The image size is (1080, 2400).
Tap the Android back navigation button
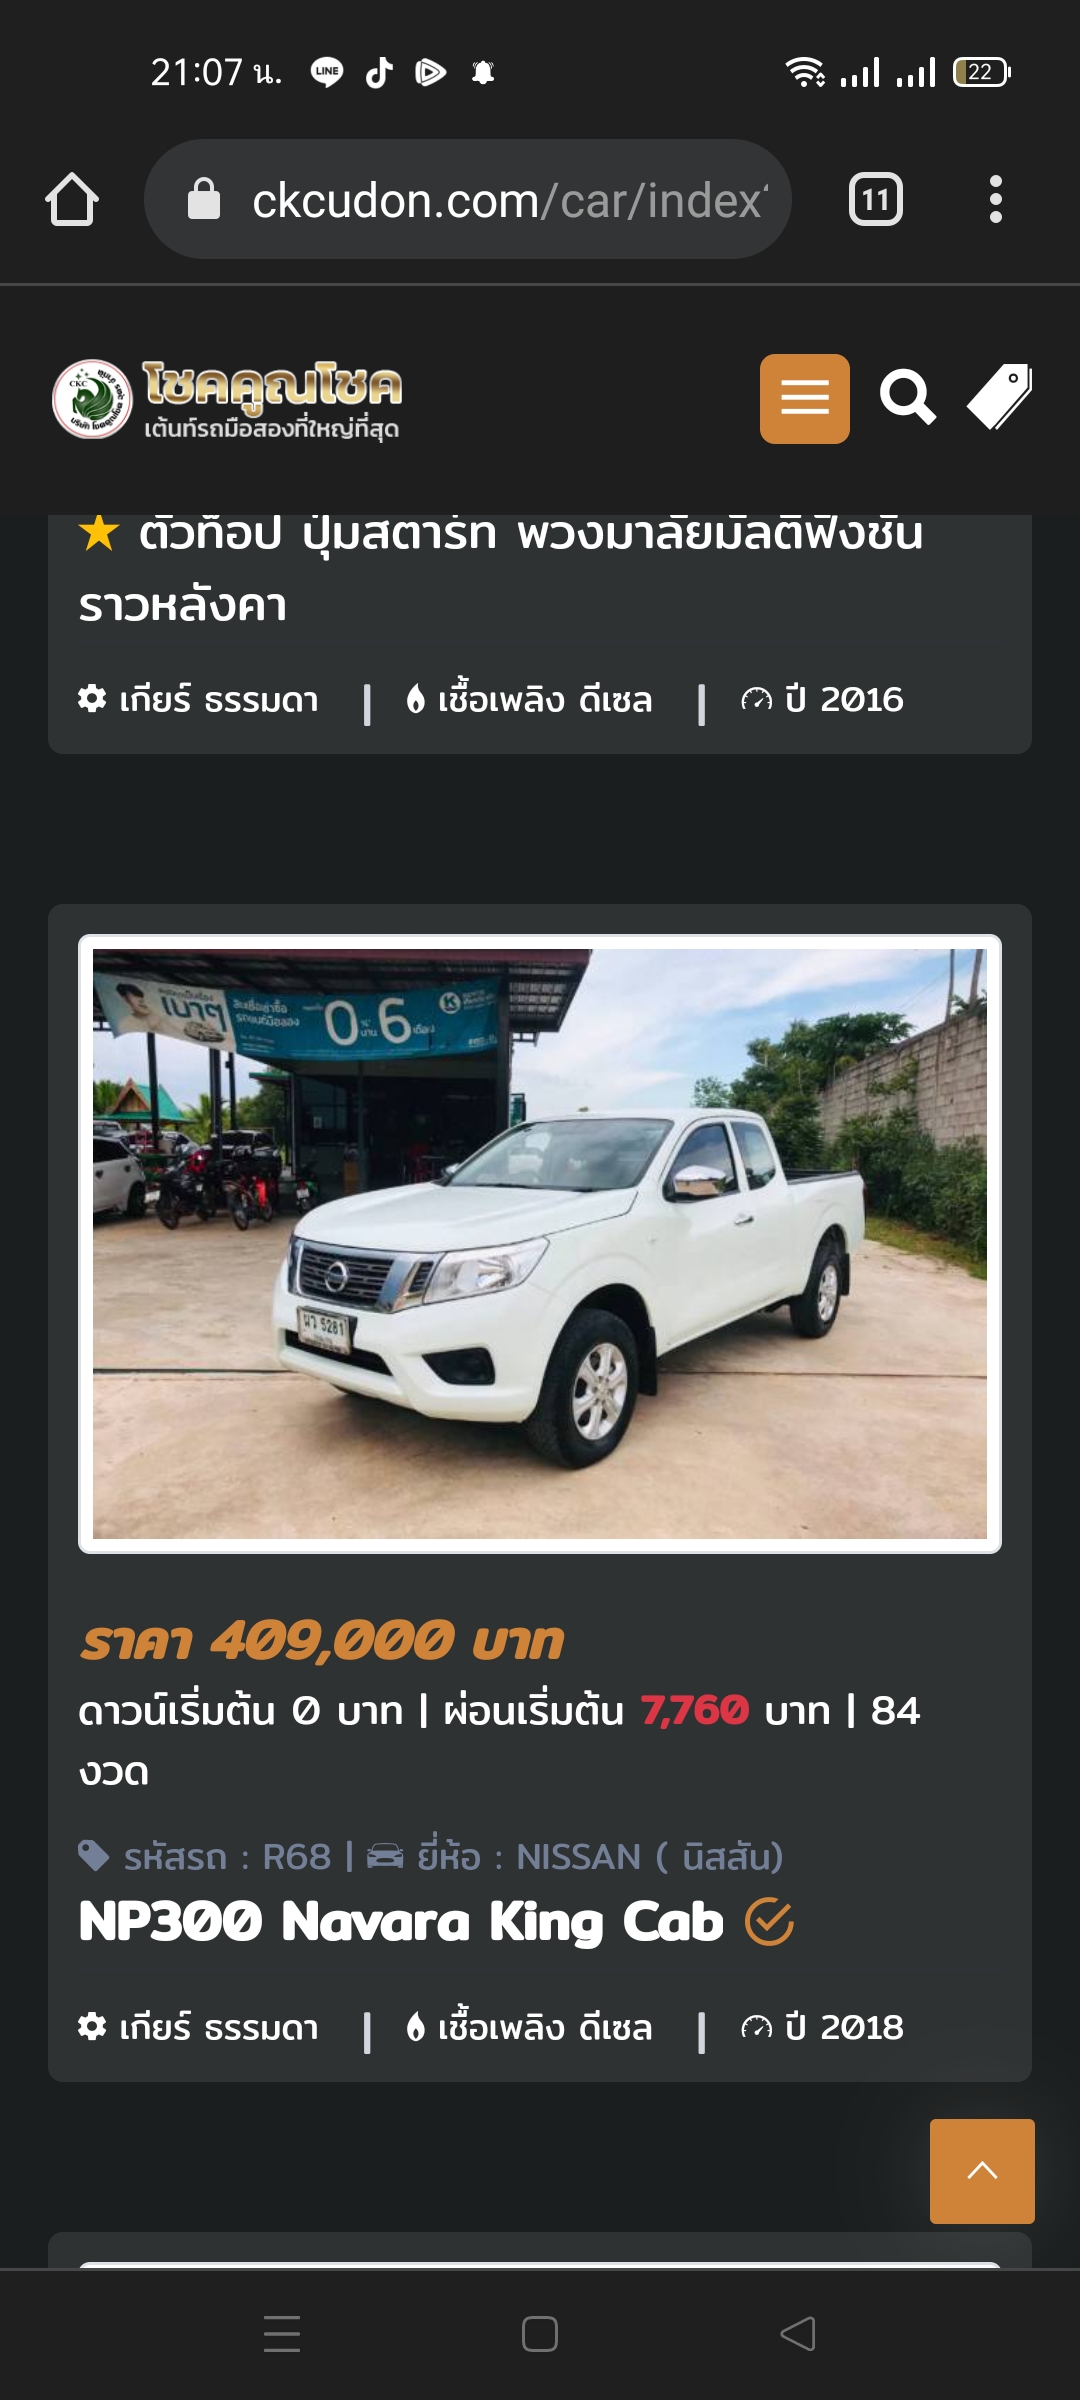798,2334
